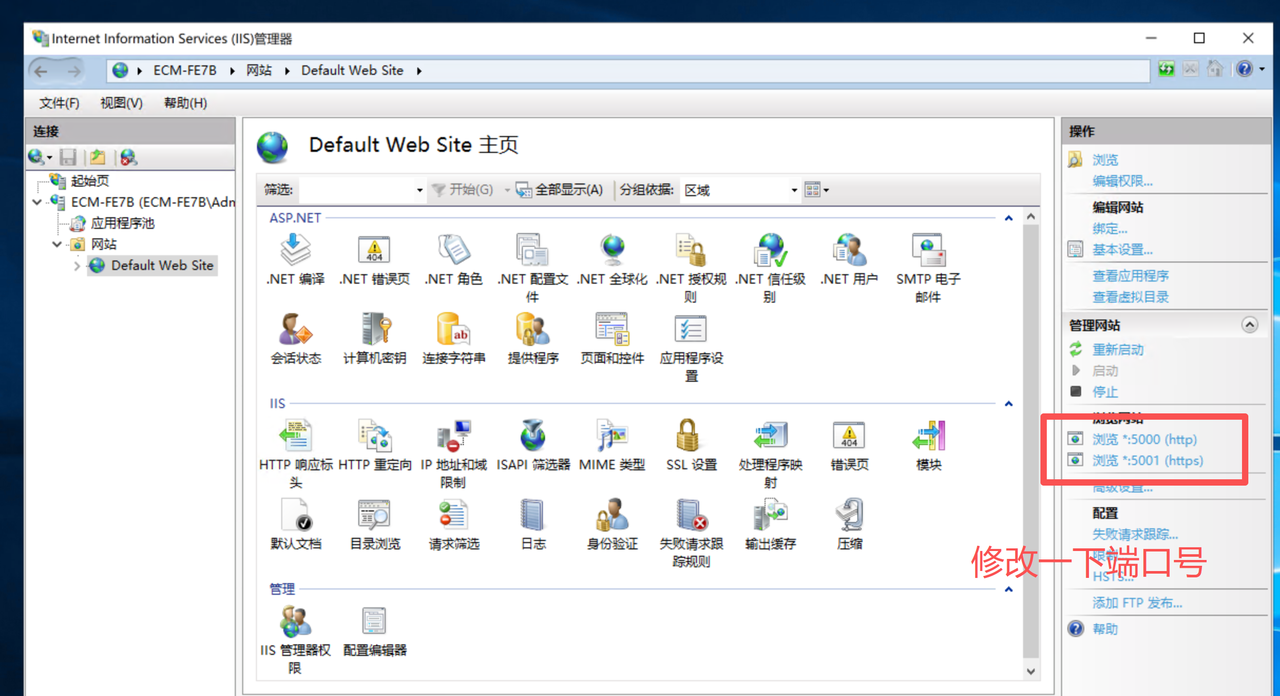Image resolution: width=1280 pixels, height=696 pixels.
Task: Collapse the 网站 tree node
Action: (x=57, y=244)
